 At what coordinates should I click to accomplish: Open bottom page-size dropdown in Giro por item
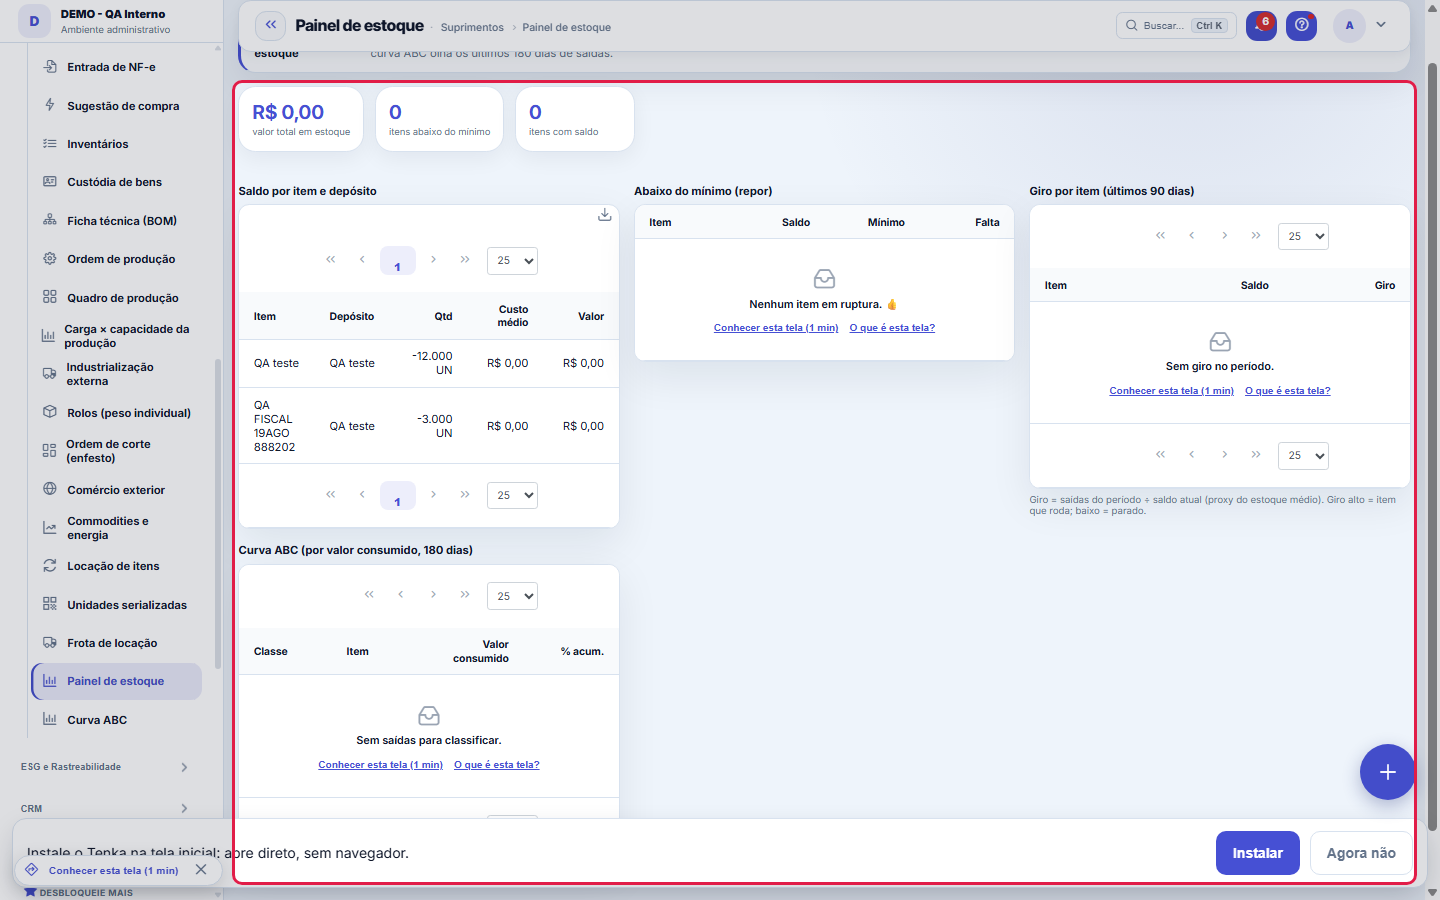1303,456
